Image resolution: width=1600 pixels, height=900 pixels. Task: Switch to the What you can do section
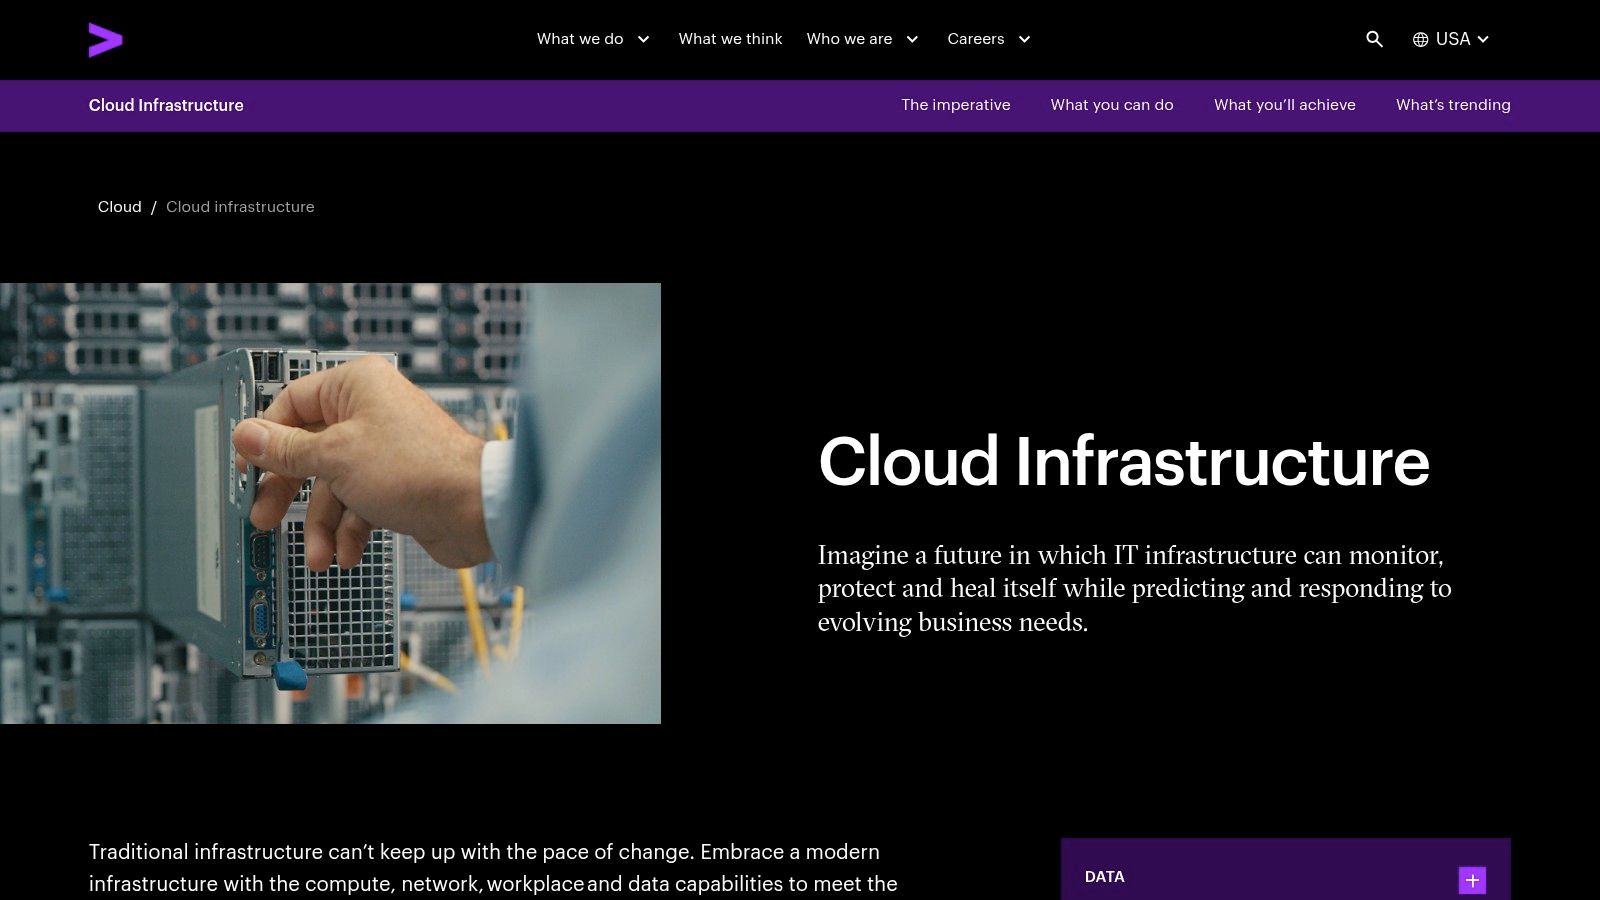pos(1111,105)
